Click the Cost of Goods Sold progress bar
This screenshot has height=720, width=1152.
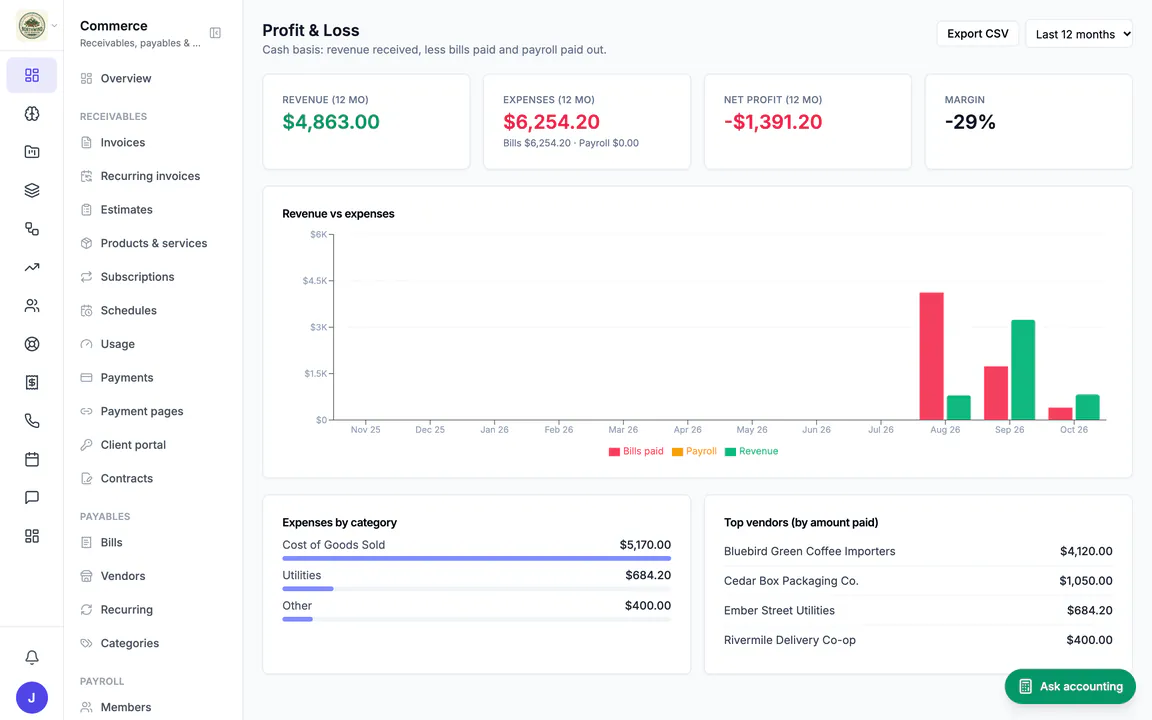(x=476, y=558)
